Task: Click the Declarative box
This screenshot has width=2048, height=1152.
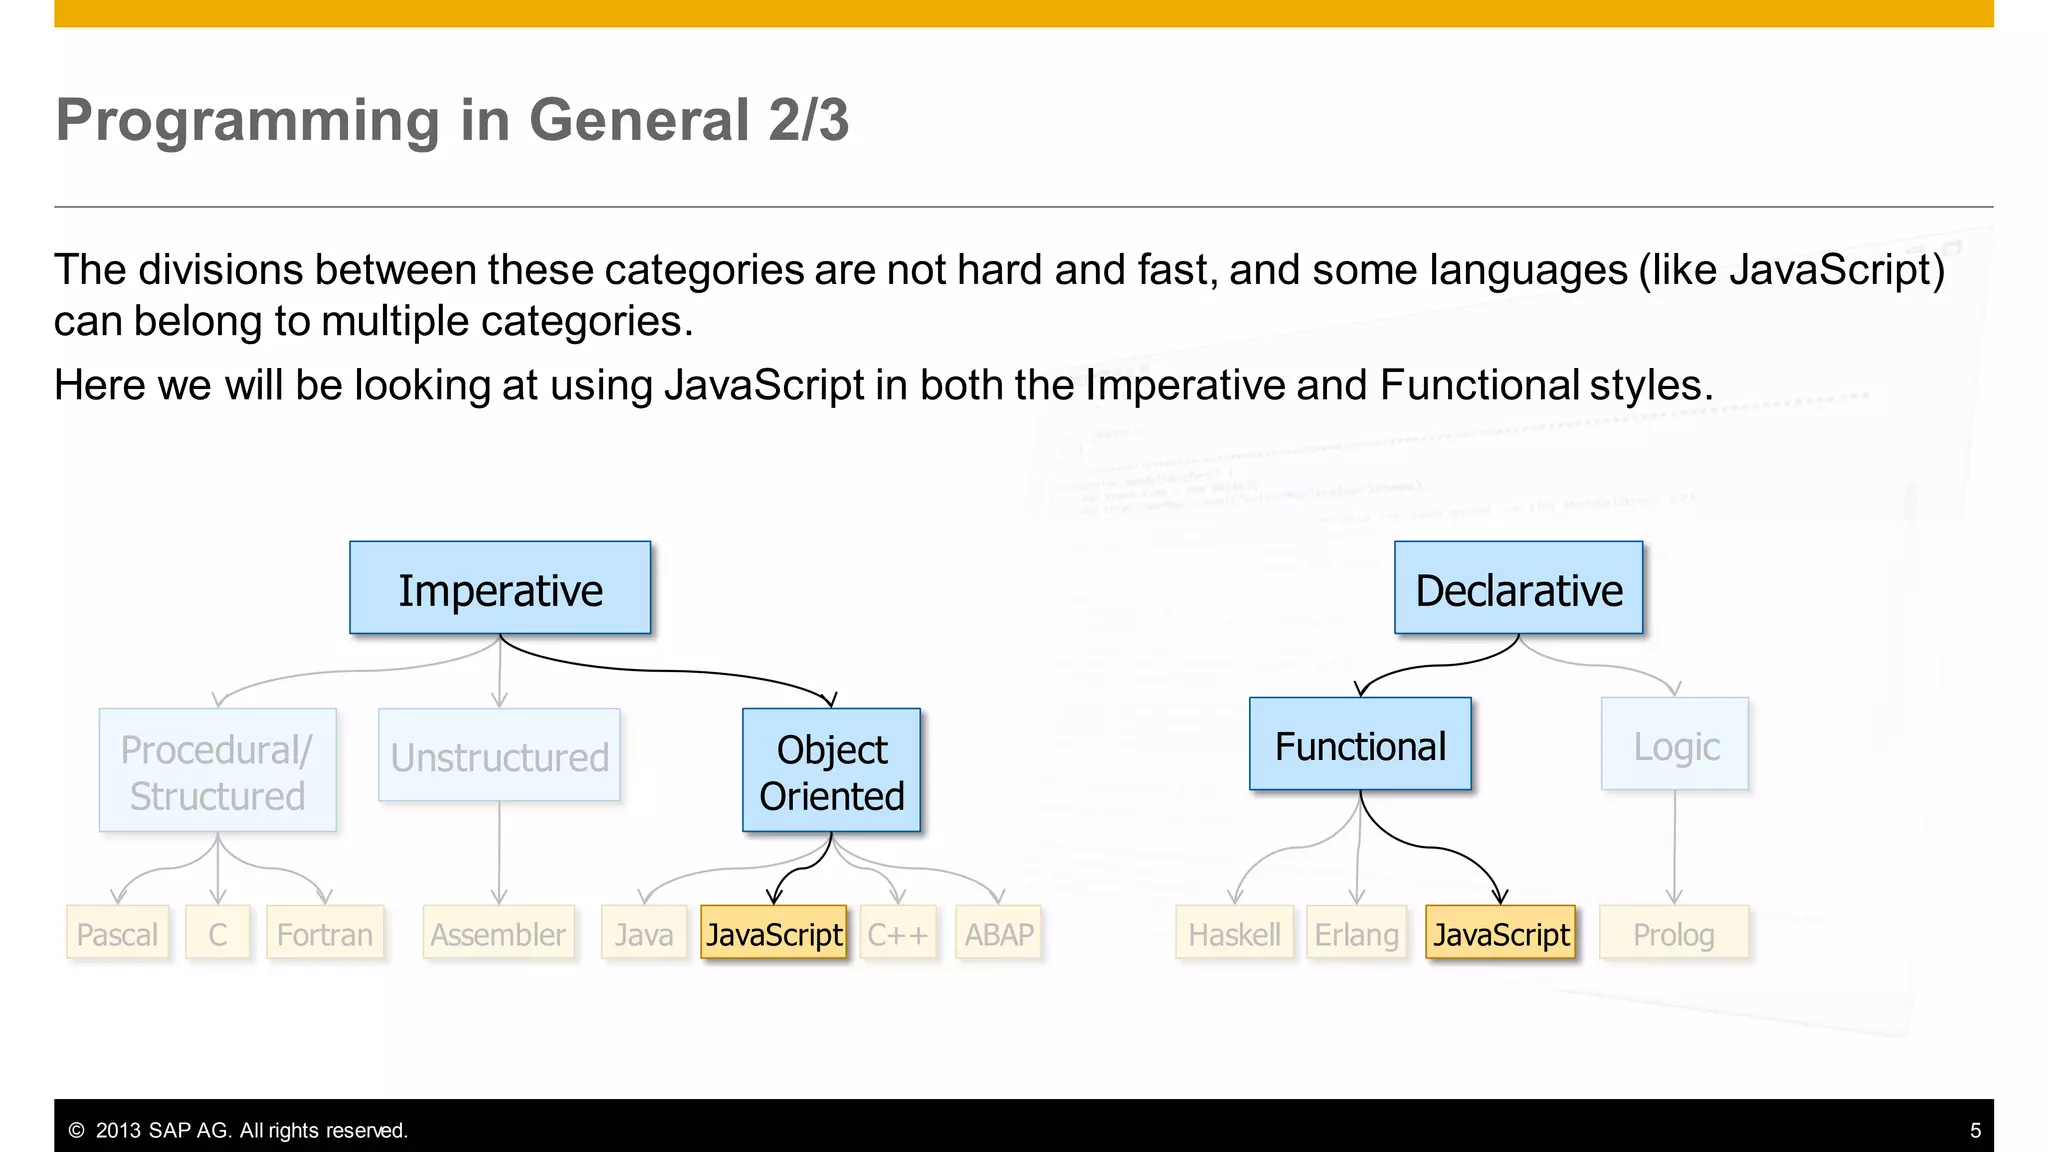Action: (x=1518, y=588)
